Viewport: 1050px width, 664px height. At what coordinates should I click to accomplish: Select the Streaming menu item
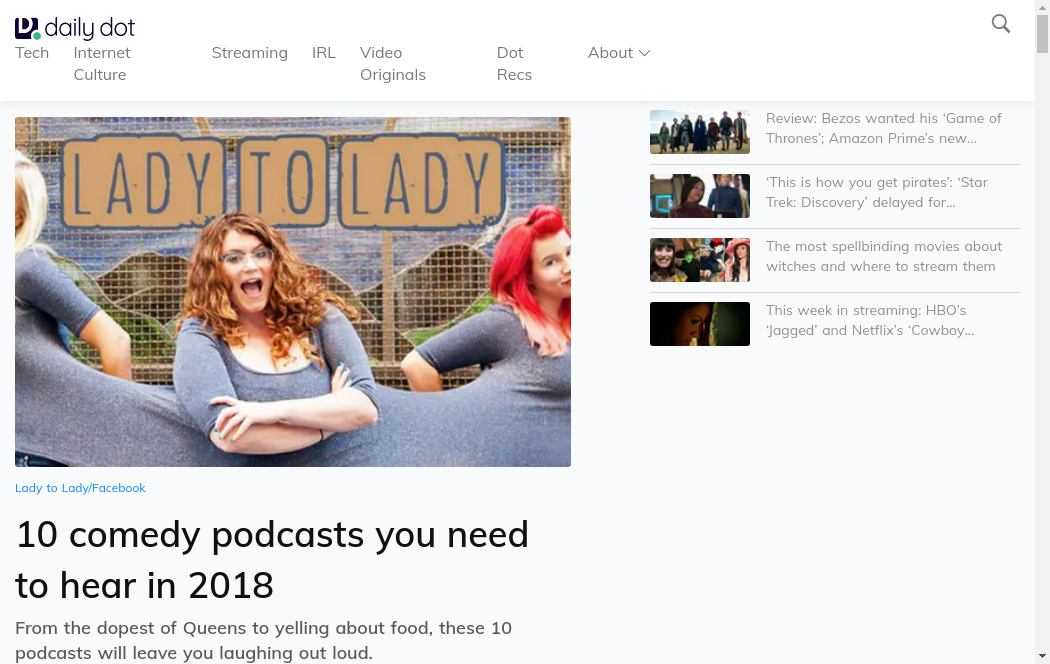pos(249,53)
